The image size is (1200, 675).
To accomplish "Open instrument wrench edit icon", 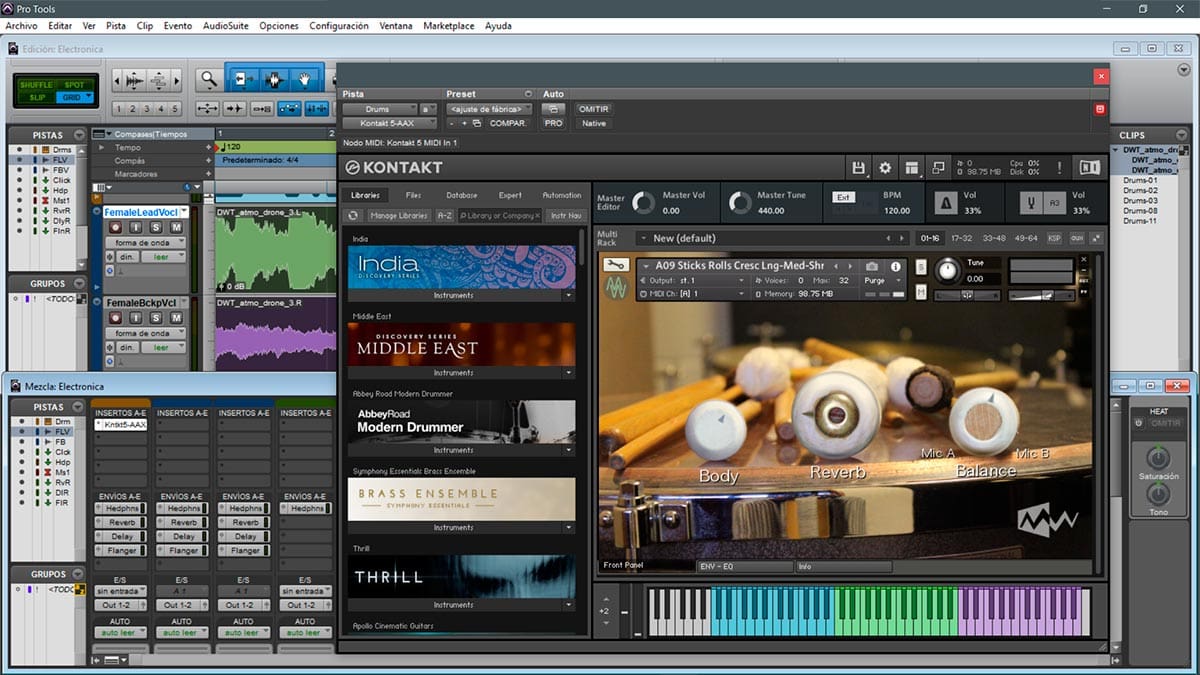I will point(617,265).
